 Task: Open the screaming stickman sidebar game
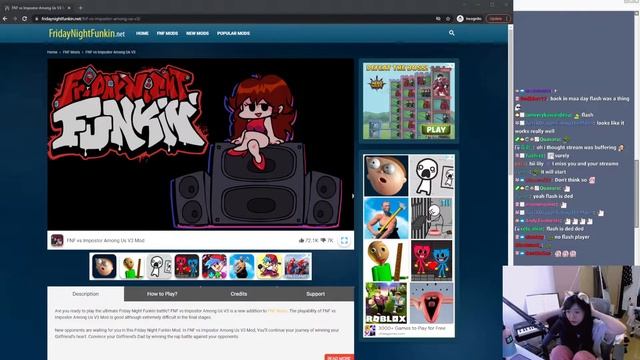(432, 176)
